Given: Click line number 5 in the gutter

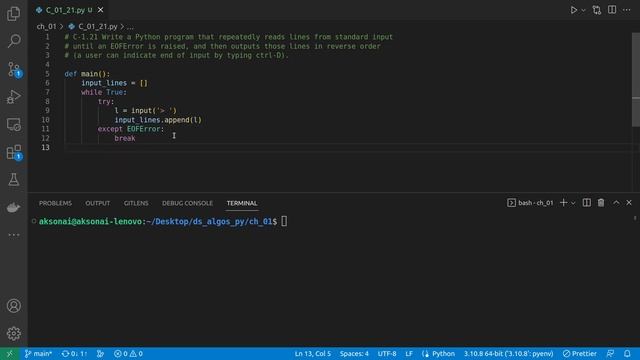Looking at the screenshot, I should (x=47, y=74).
